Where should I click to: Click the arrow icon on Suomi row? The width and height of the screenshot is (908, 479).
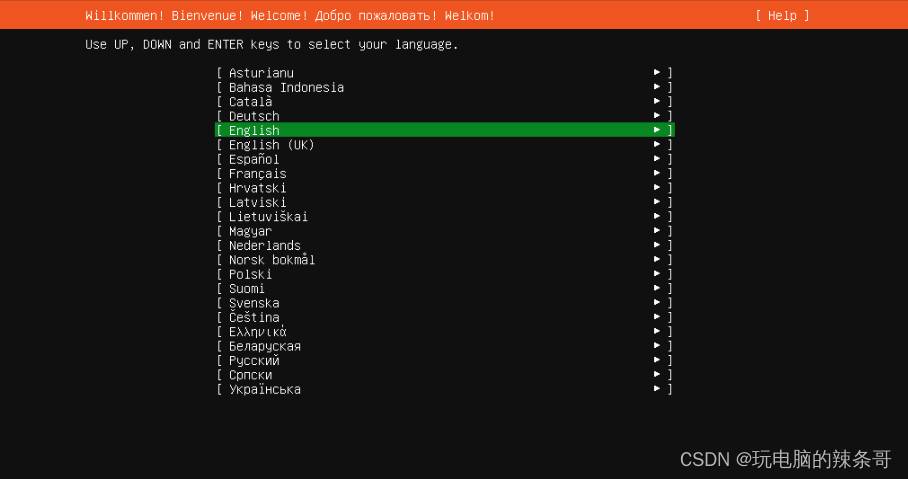pyautogui.click(x=657, y=289)
